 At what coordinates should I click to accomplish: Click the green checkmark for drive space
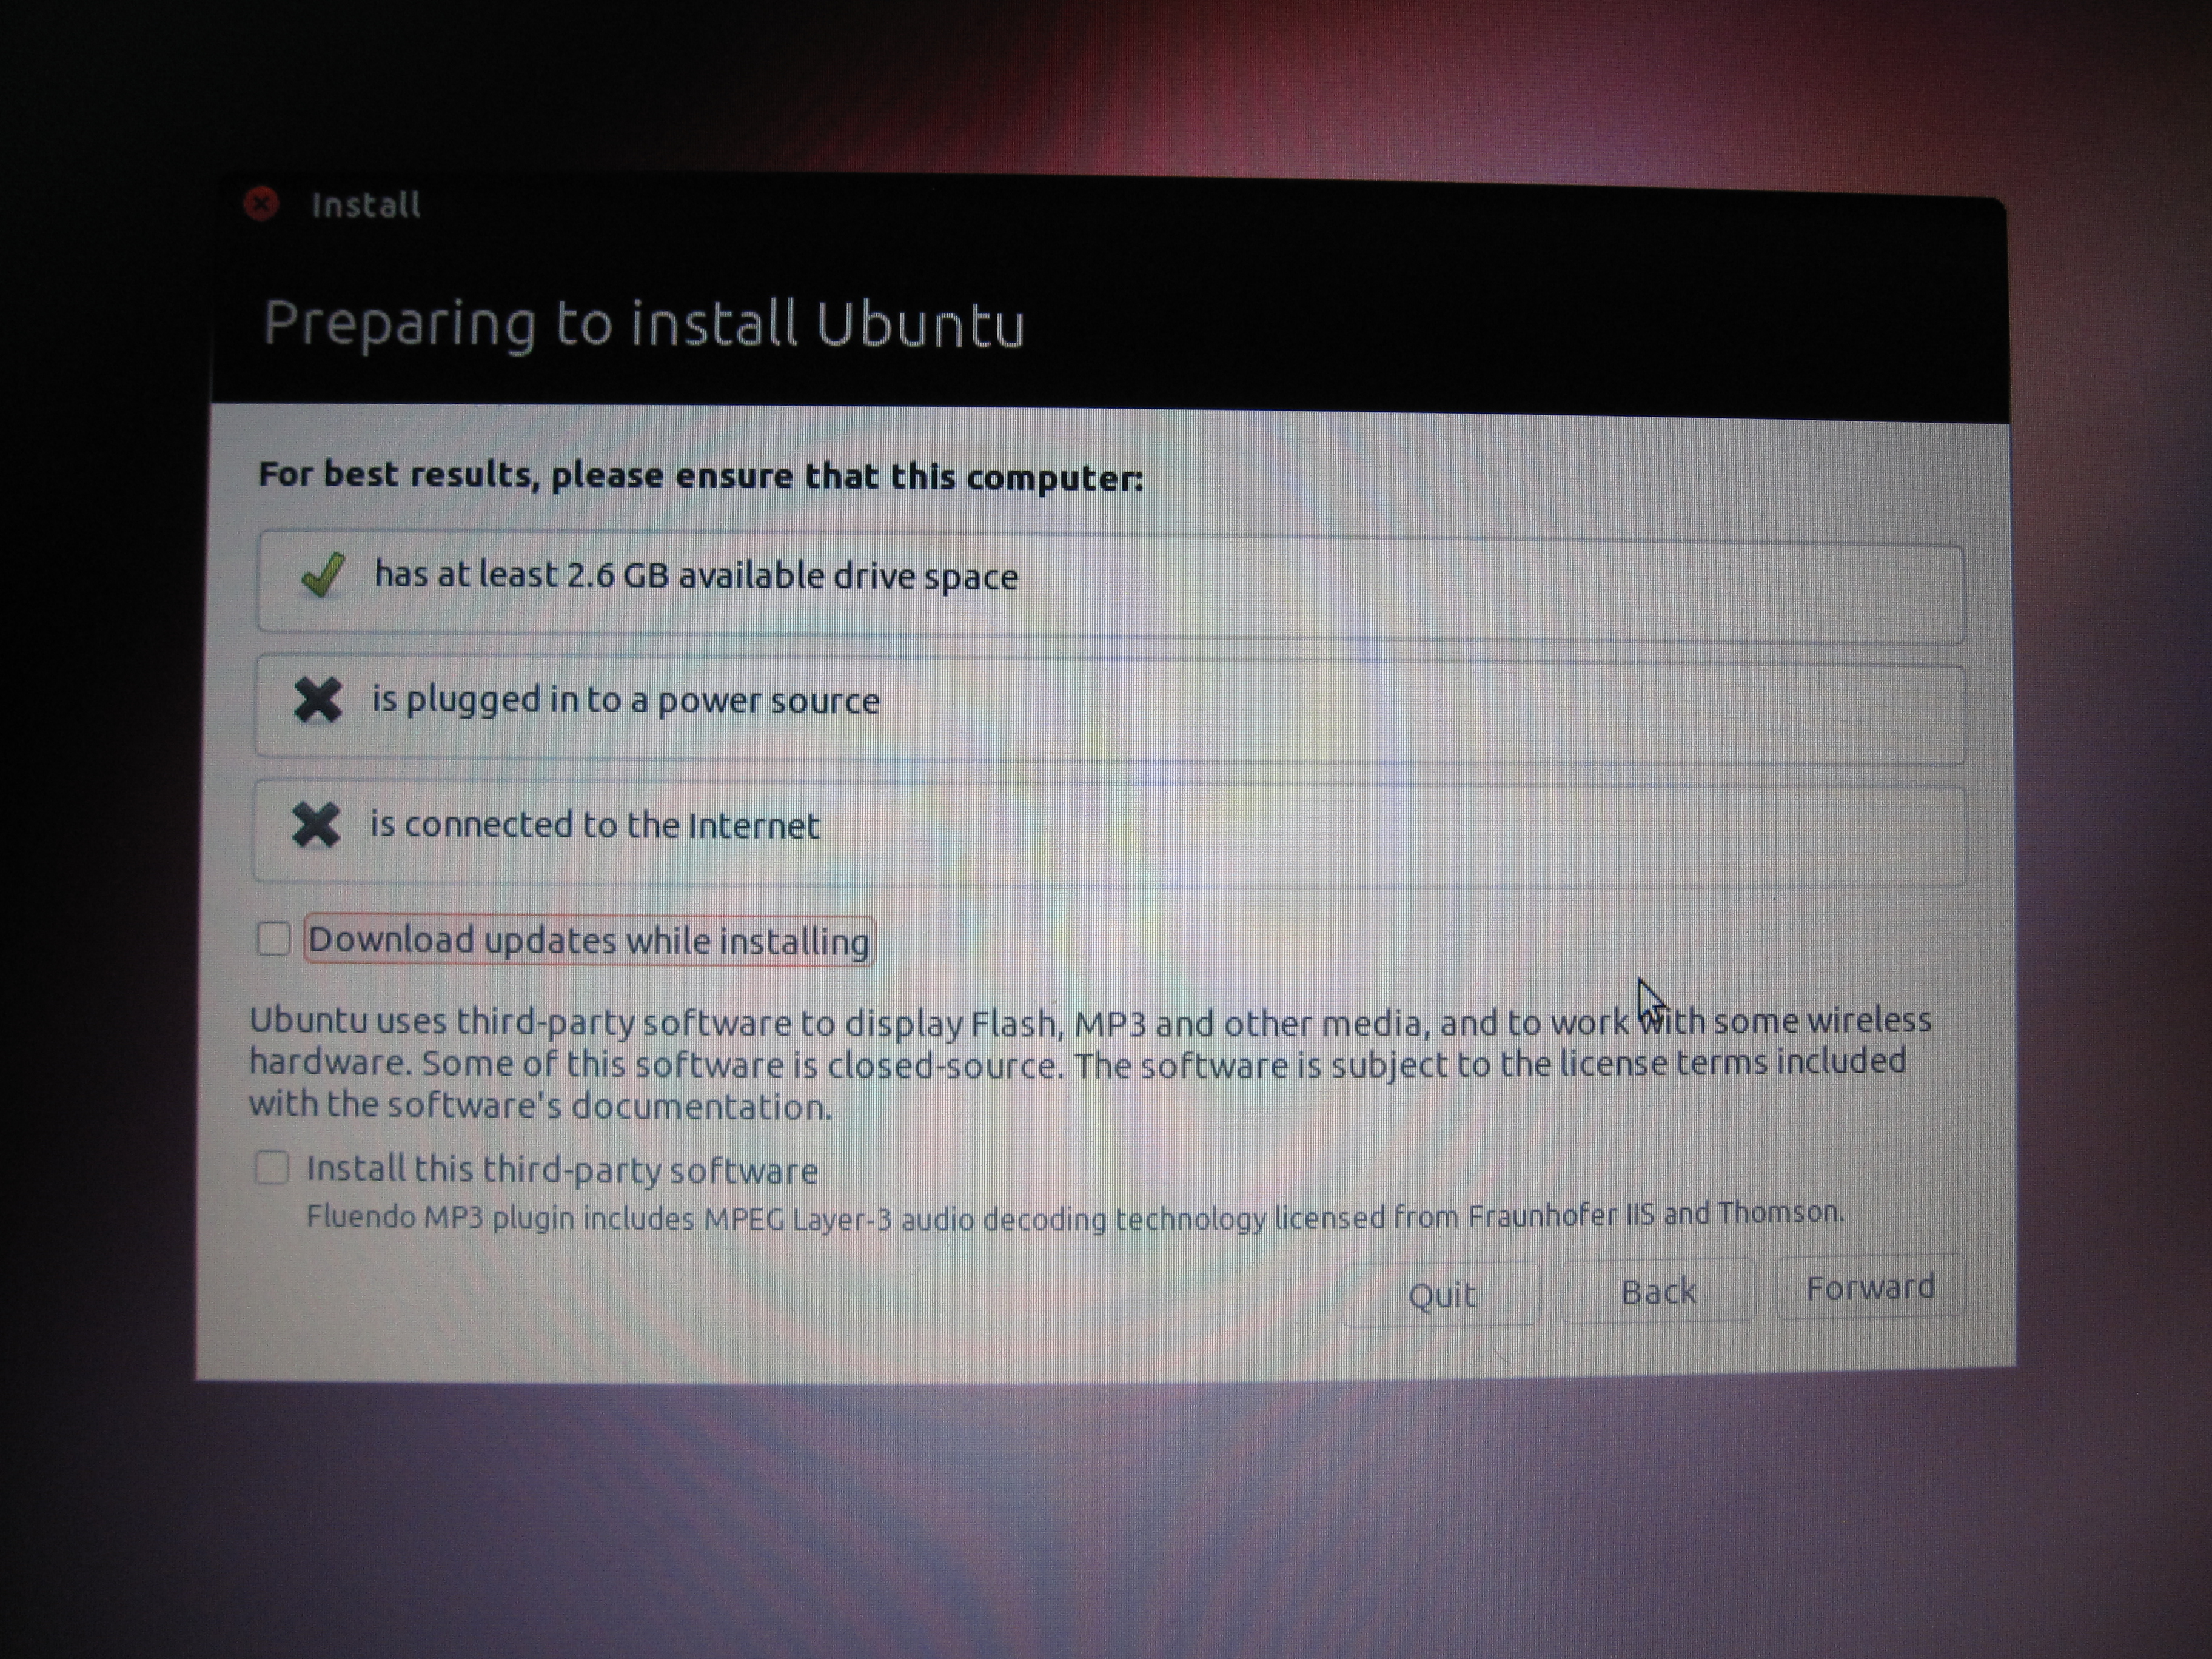pyautogui.click(x=322, y=575)
